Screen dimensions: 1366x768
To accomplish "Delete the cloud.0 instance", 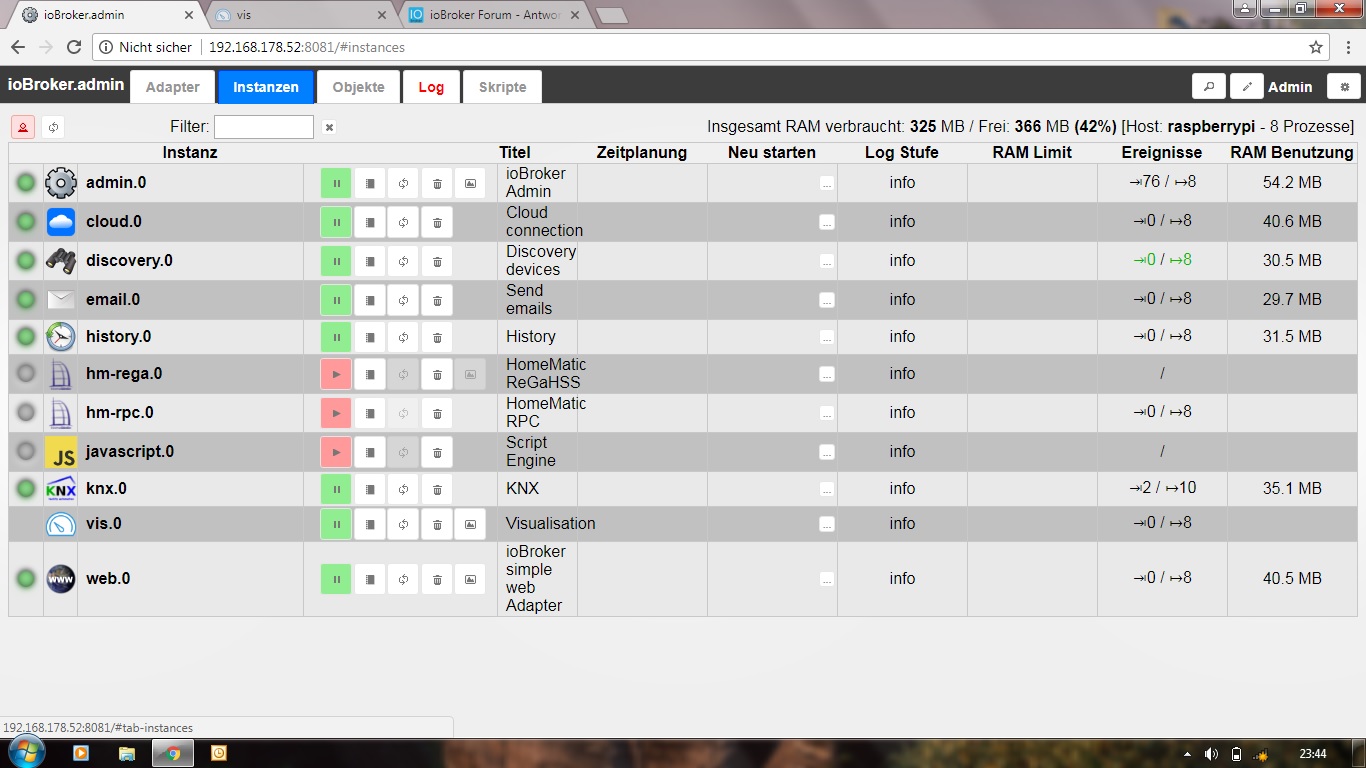I will (437, 222).
